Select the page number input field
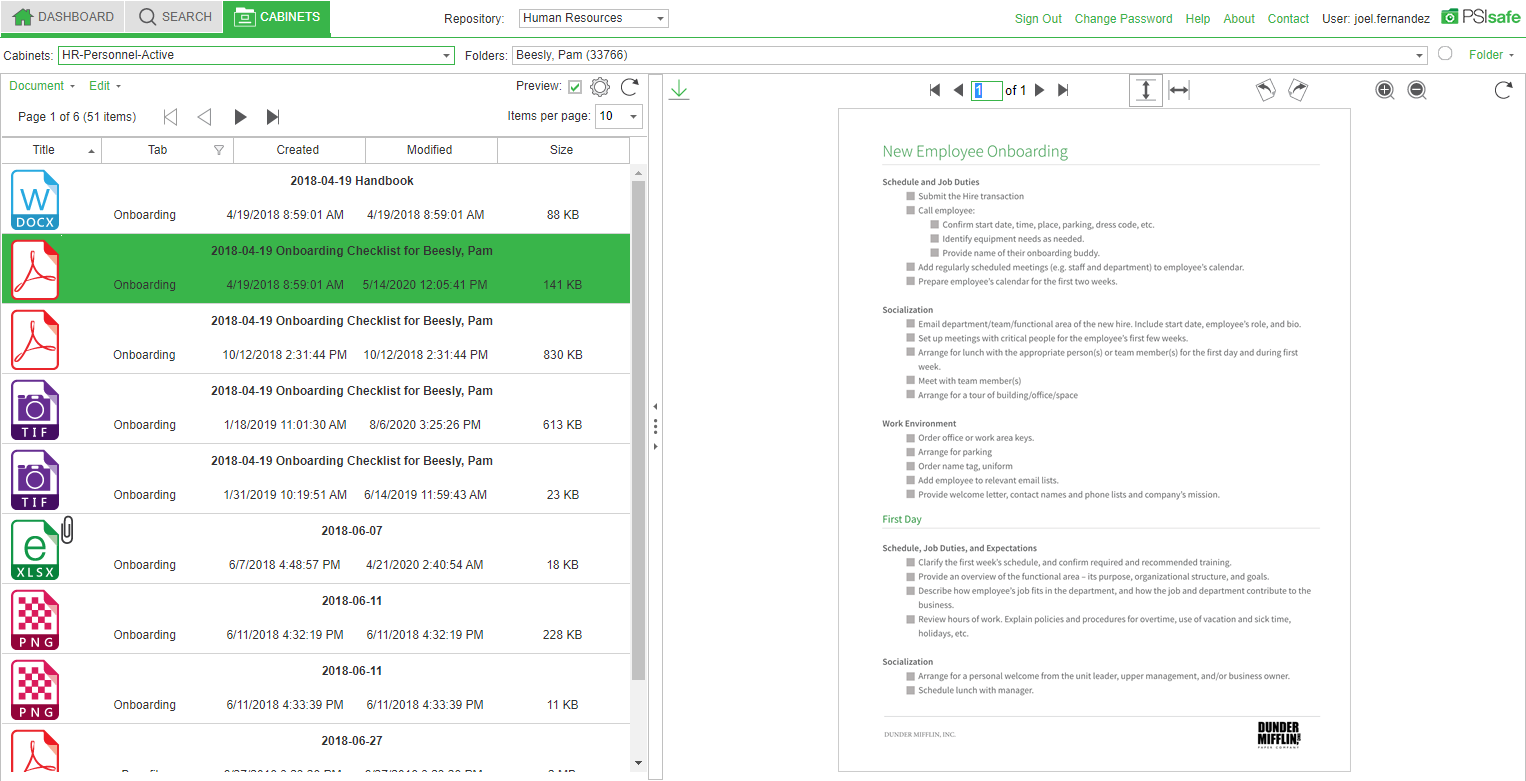The image size is (1526, 781). coord(986,90)
